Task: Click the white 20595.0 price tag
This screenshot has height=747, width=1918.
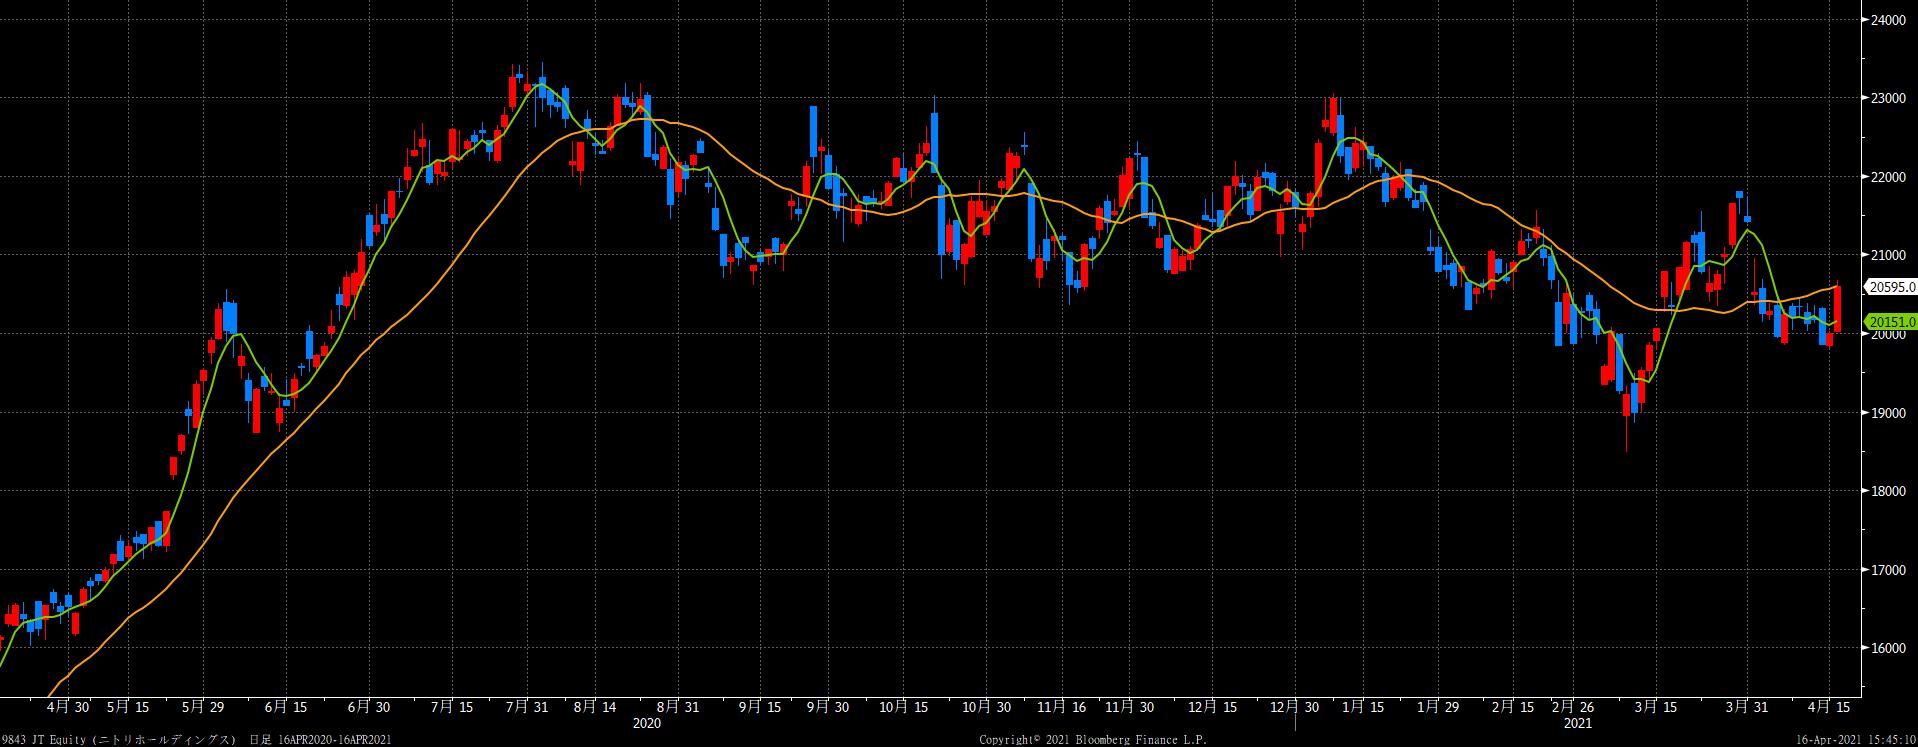Action: click(1890, 287)
